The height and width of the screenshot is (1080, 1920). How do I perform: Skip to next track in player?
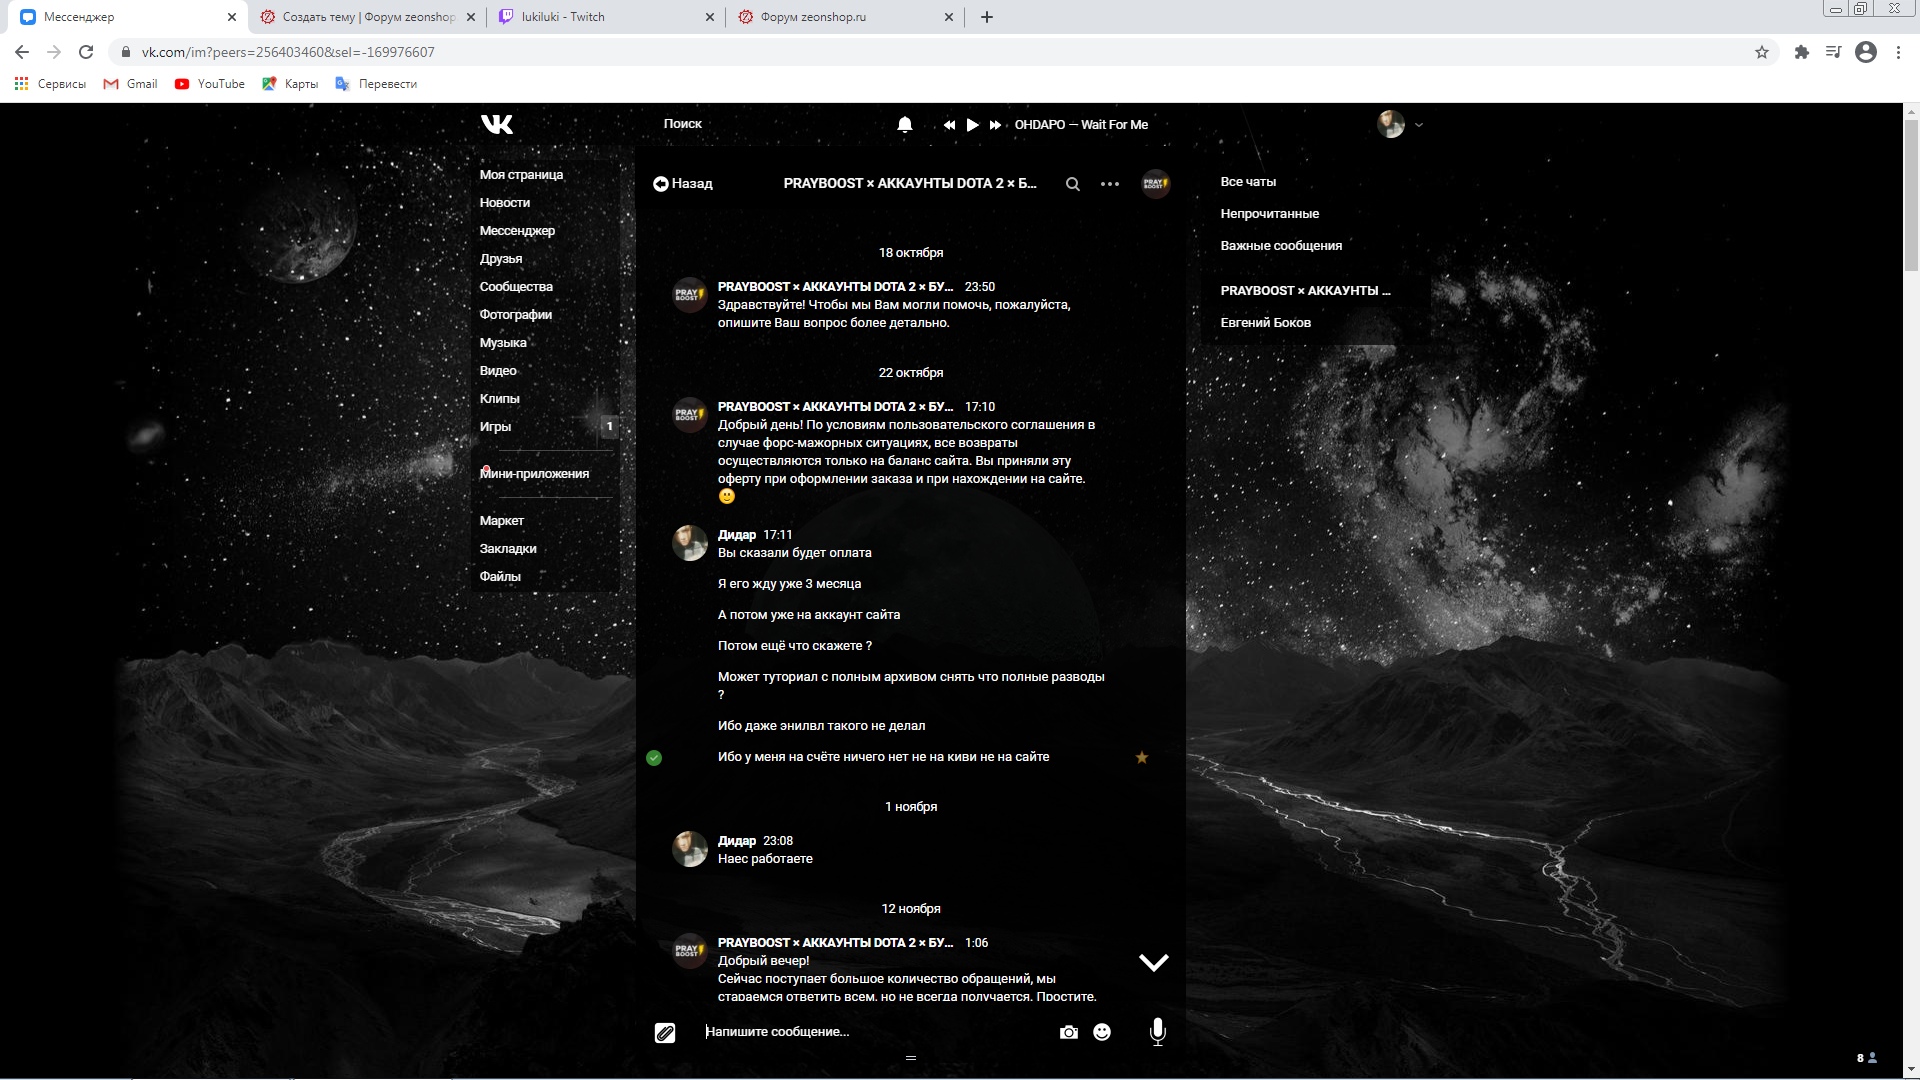995,125
